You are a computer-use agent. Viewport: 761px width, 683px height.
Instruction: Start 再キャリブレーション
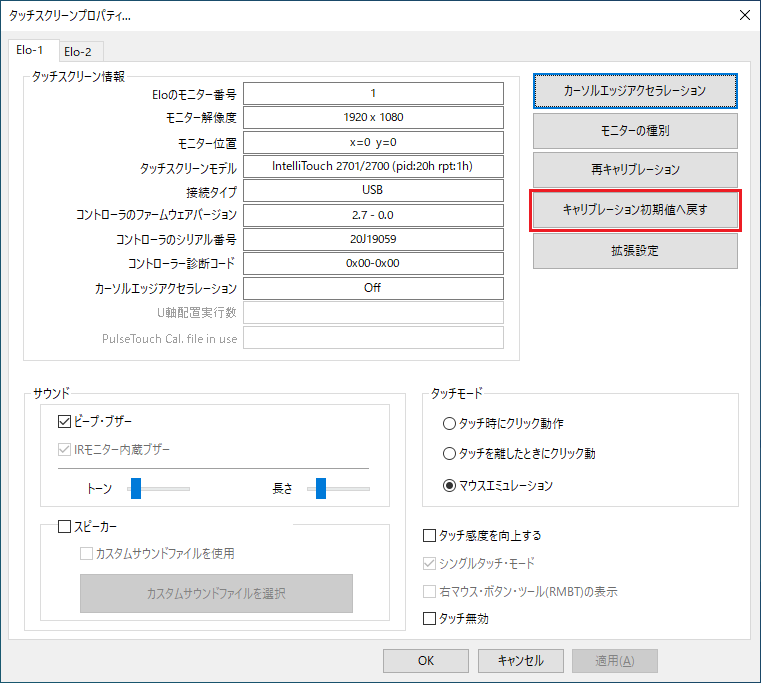[x=635, y=170]
